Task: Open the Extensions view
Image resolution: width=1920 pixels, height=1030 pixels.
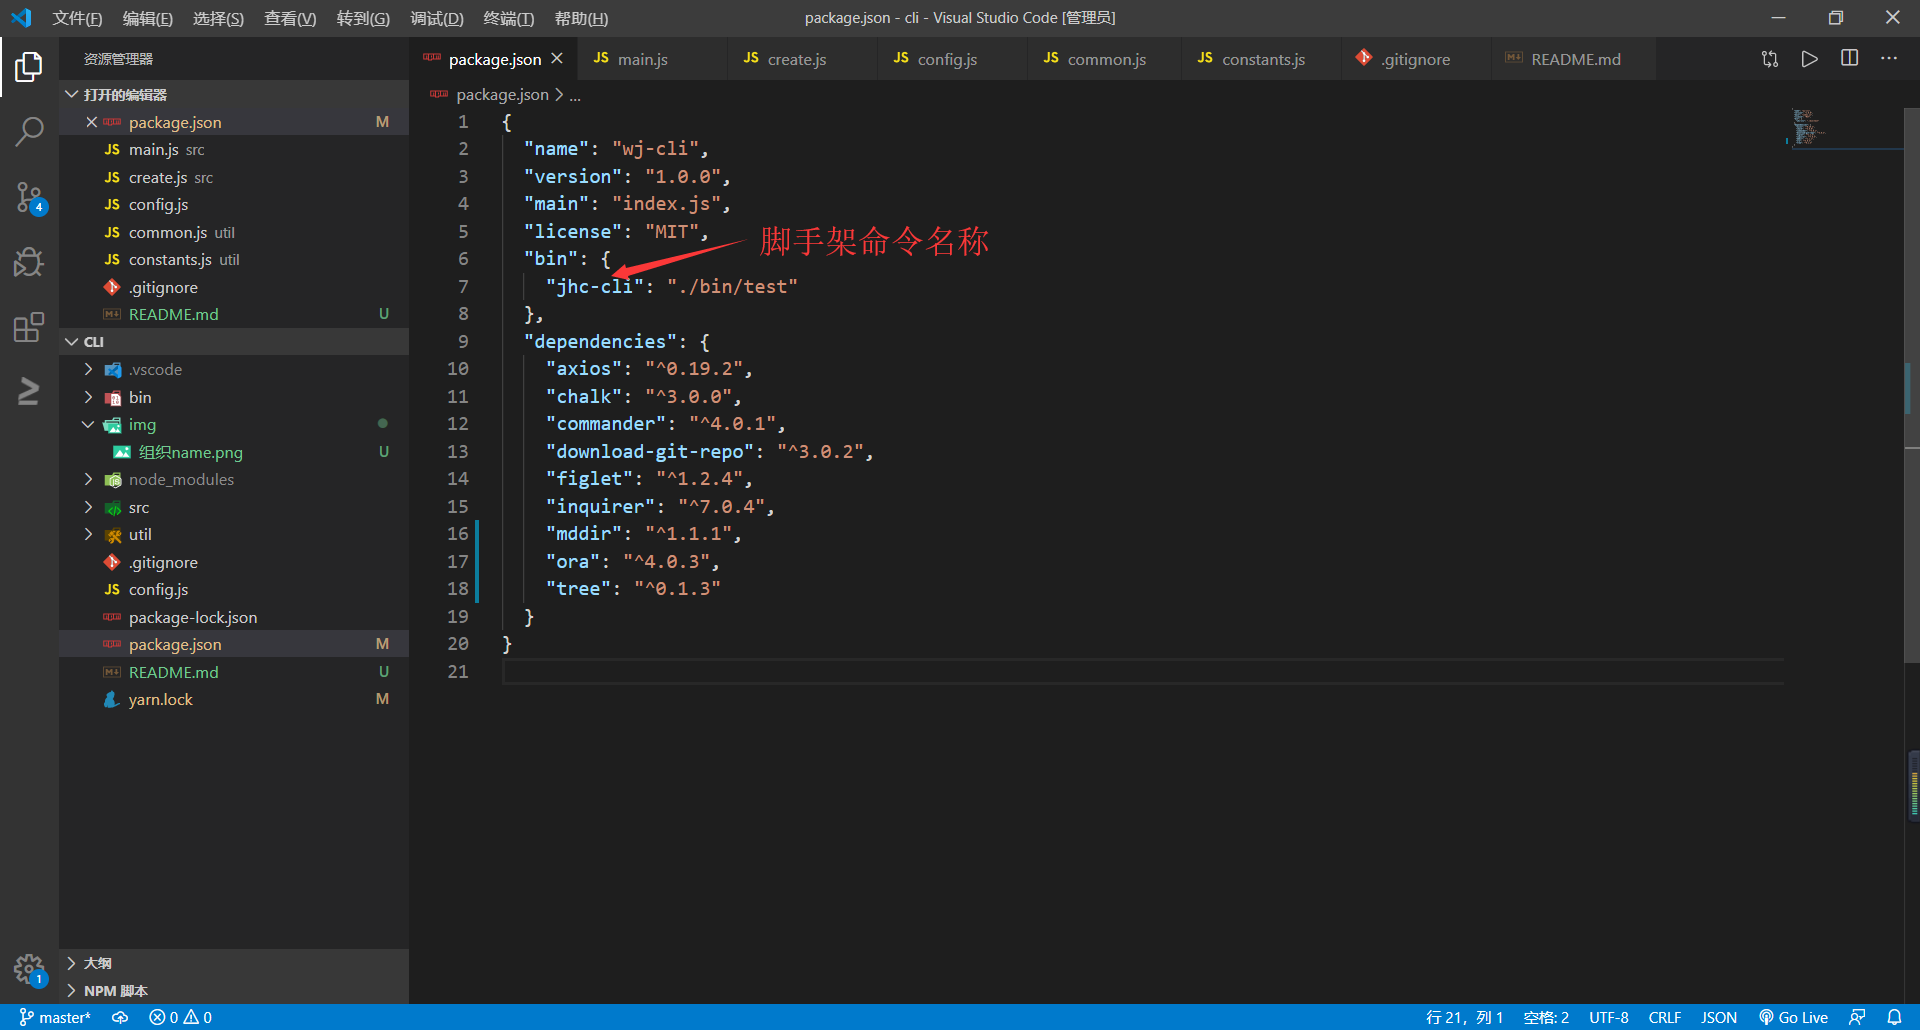Action: pyautogui.click(x=29, y=327)
